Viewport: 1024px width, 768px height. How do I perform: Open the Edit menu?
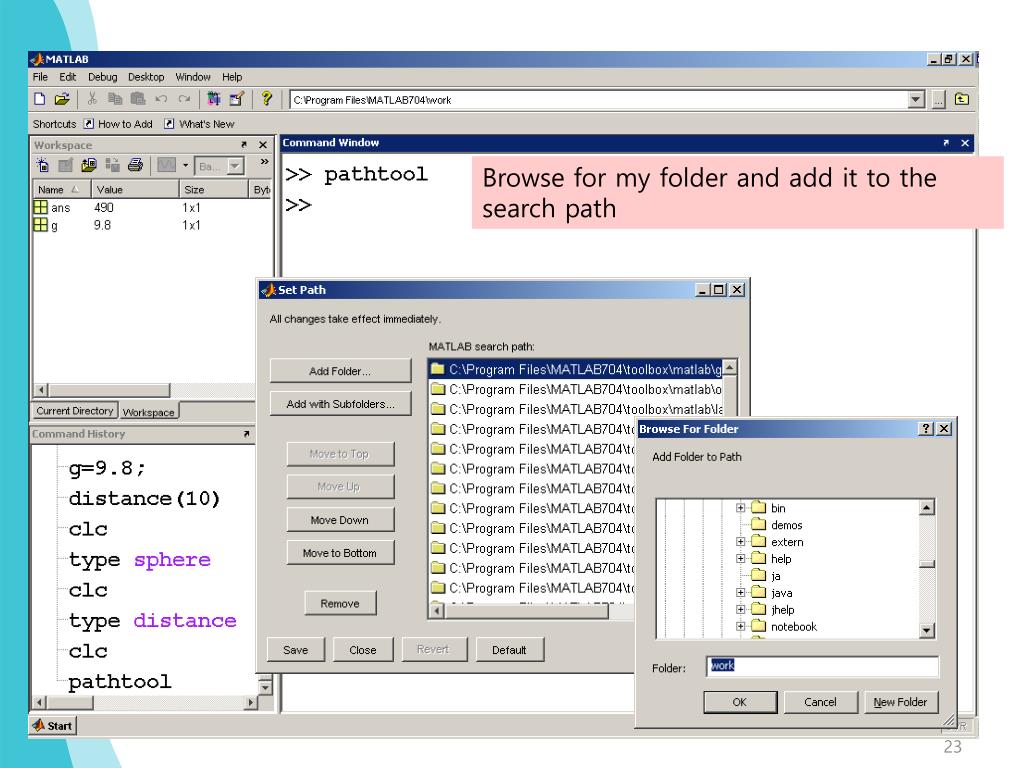click(x=68, y=77)
